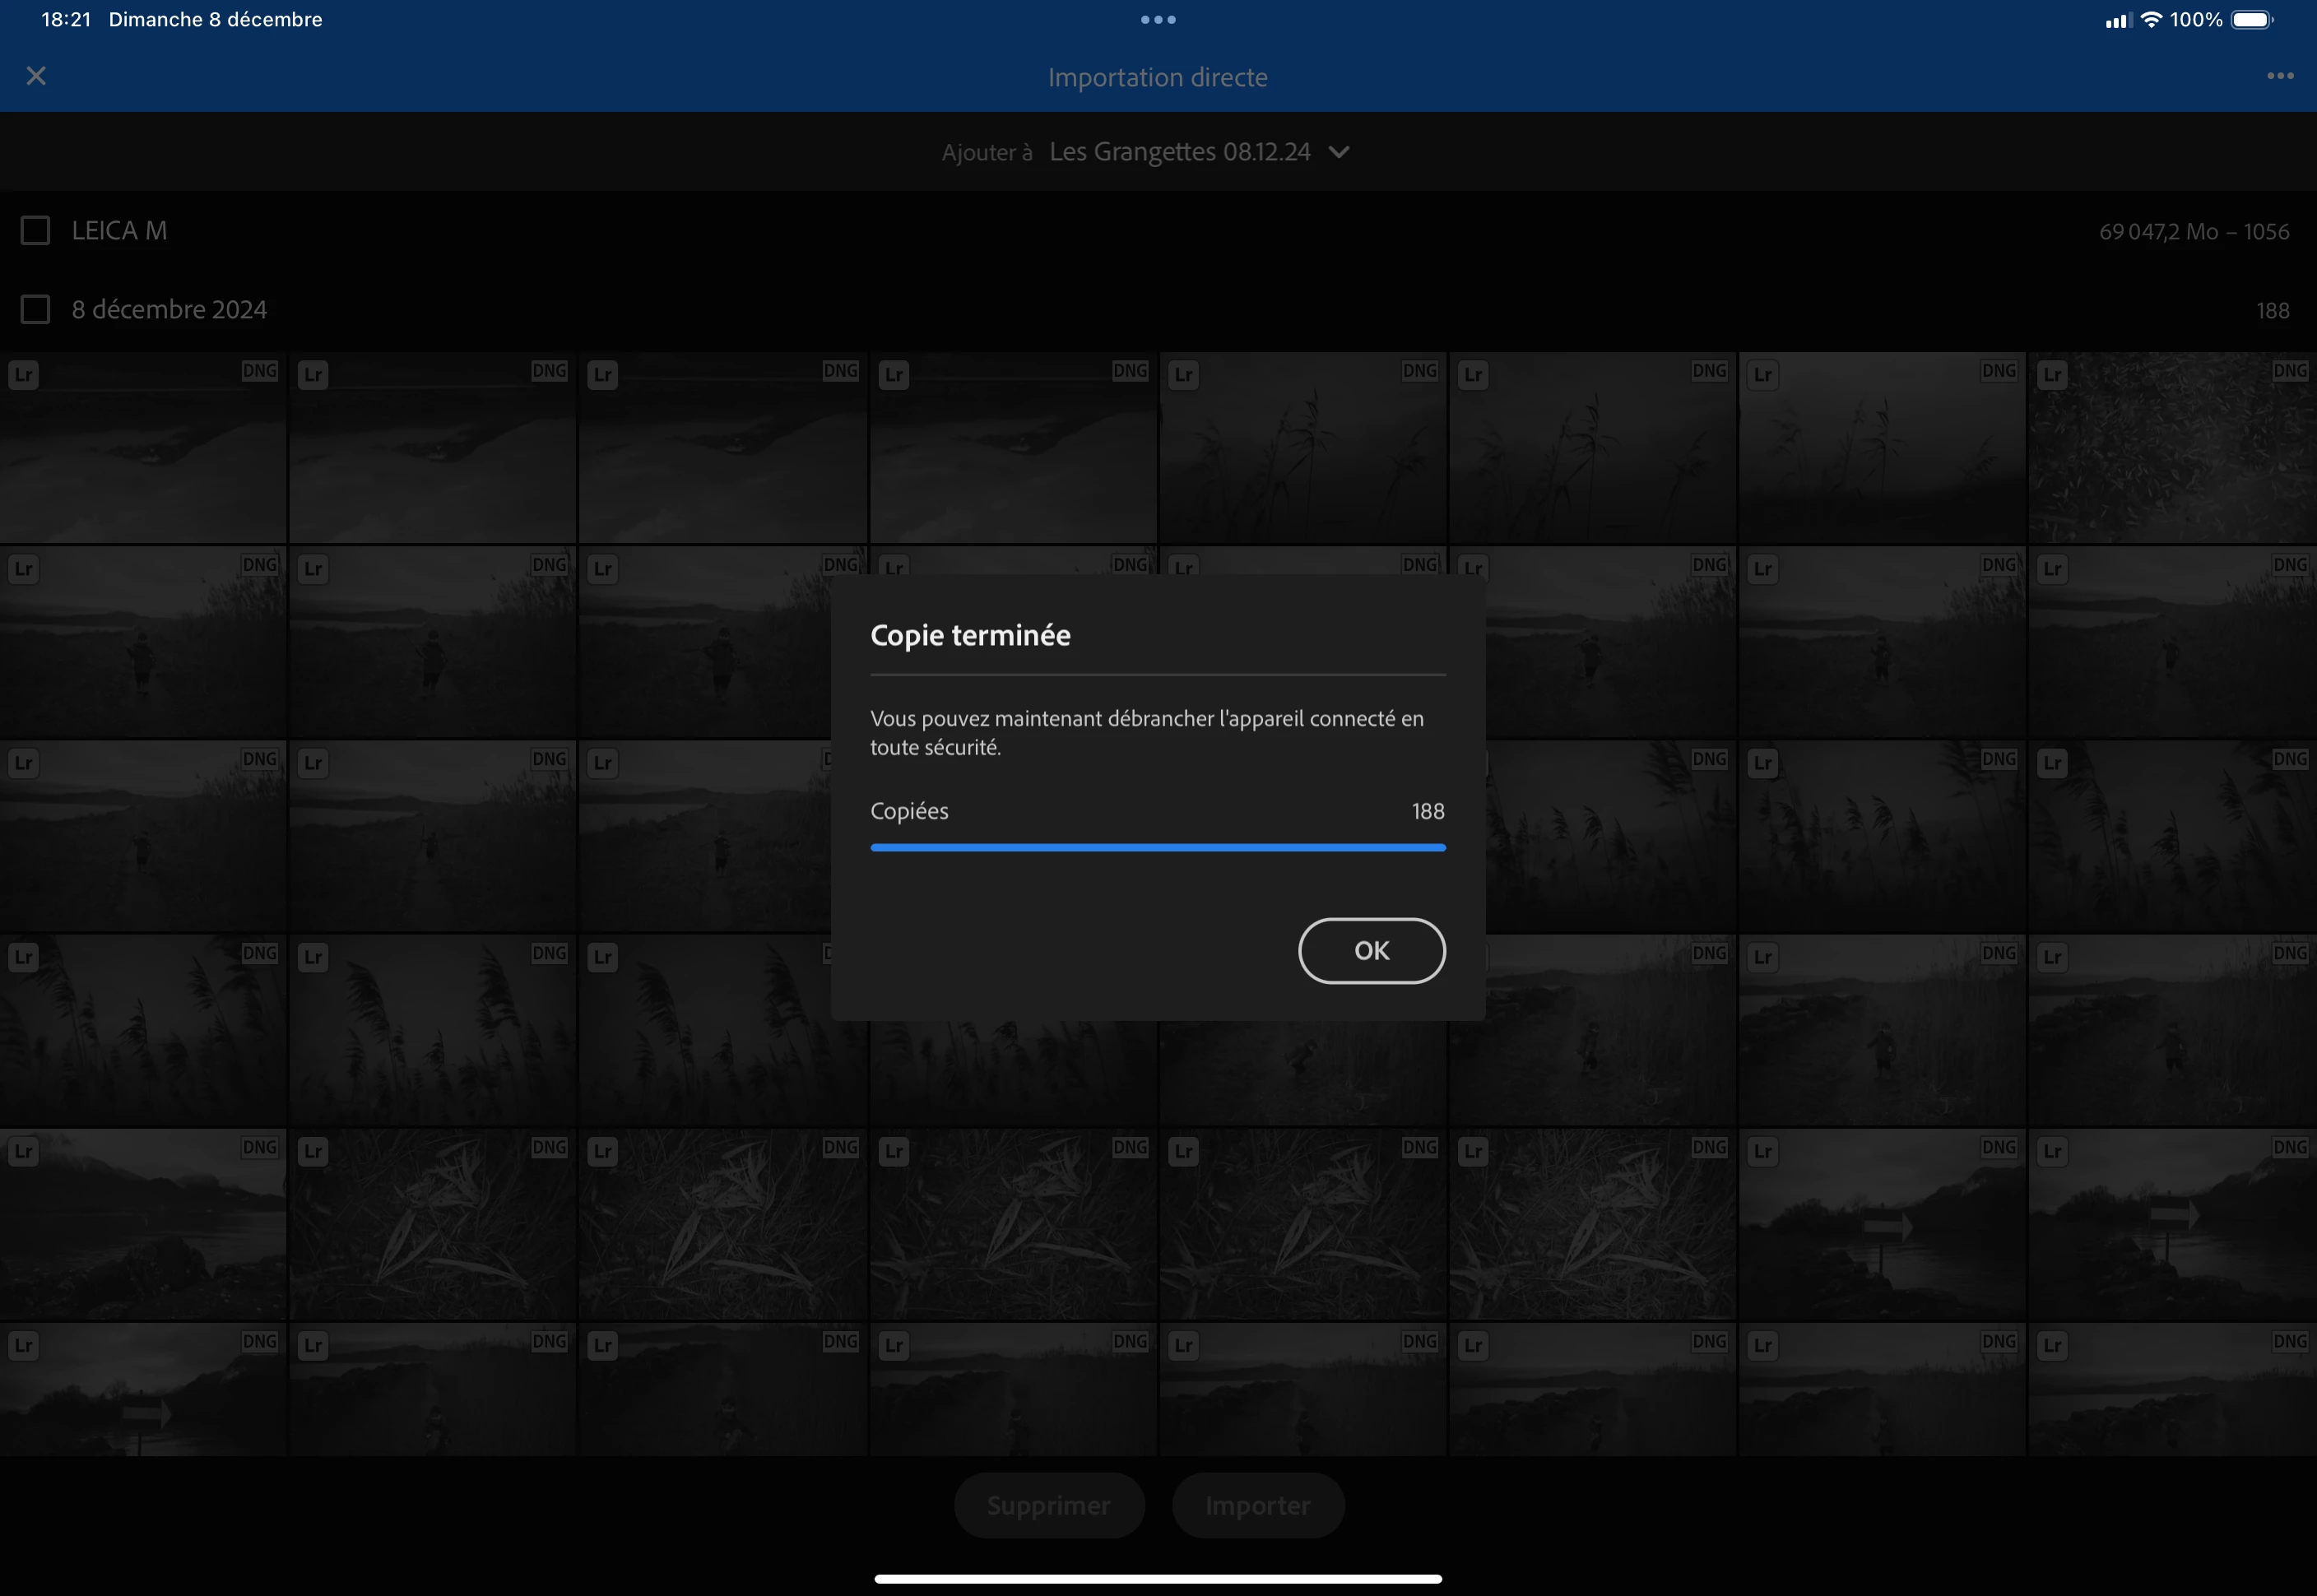
Task: Tap the battery icon in the status bar
Action: 2252,20
